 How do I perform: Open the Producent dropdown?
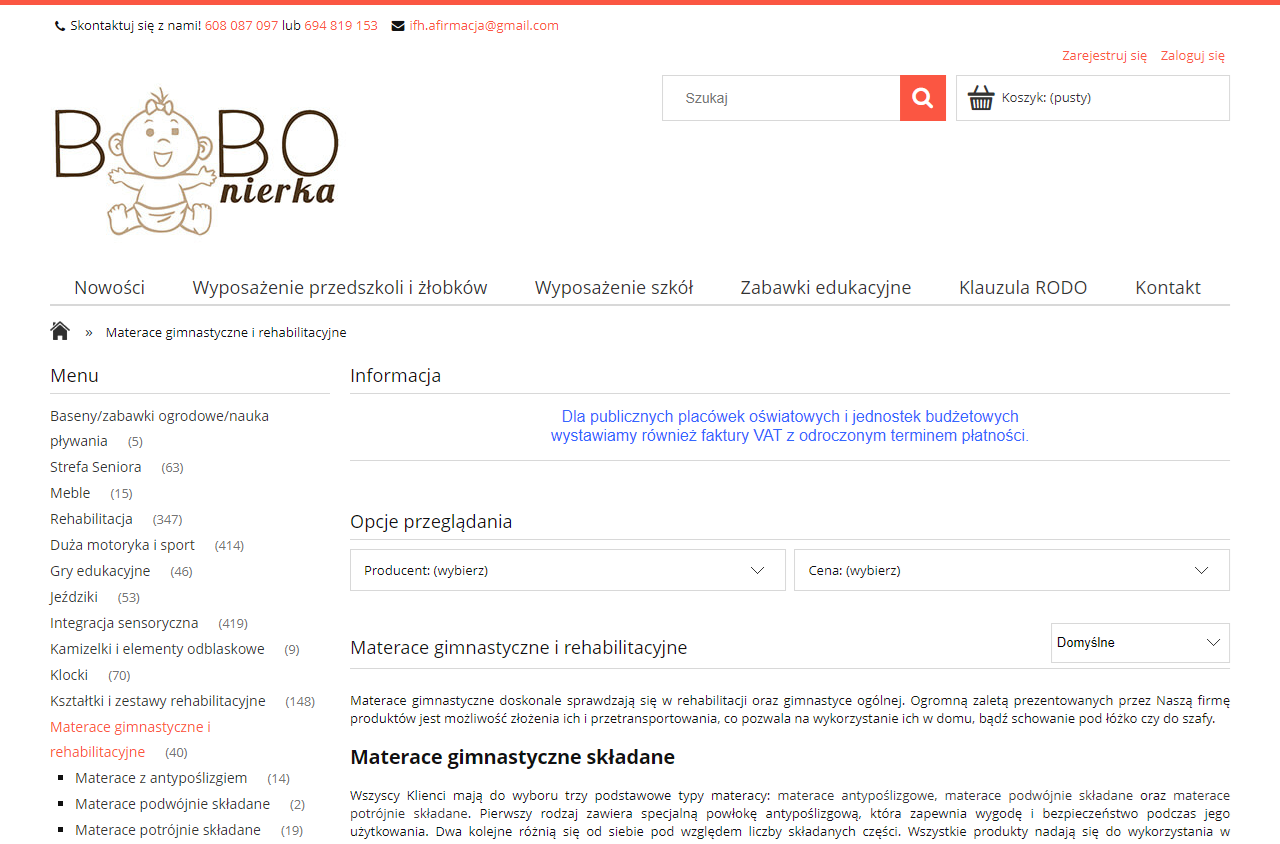pos(567,569)
